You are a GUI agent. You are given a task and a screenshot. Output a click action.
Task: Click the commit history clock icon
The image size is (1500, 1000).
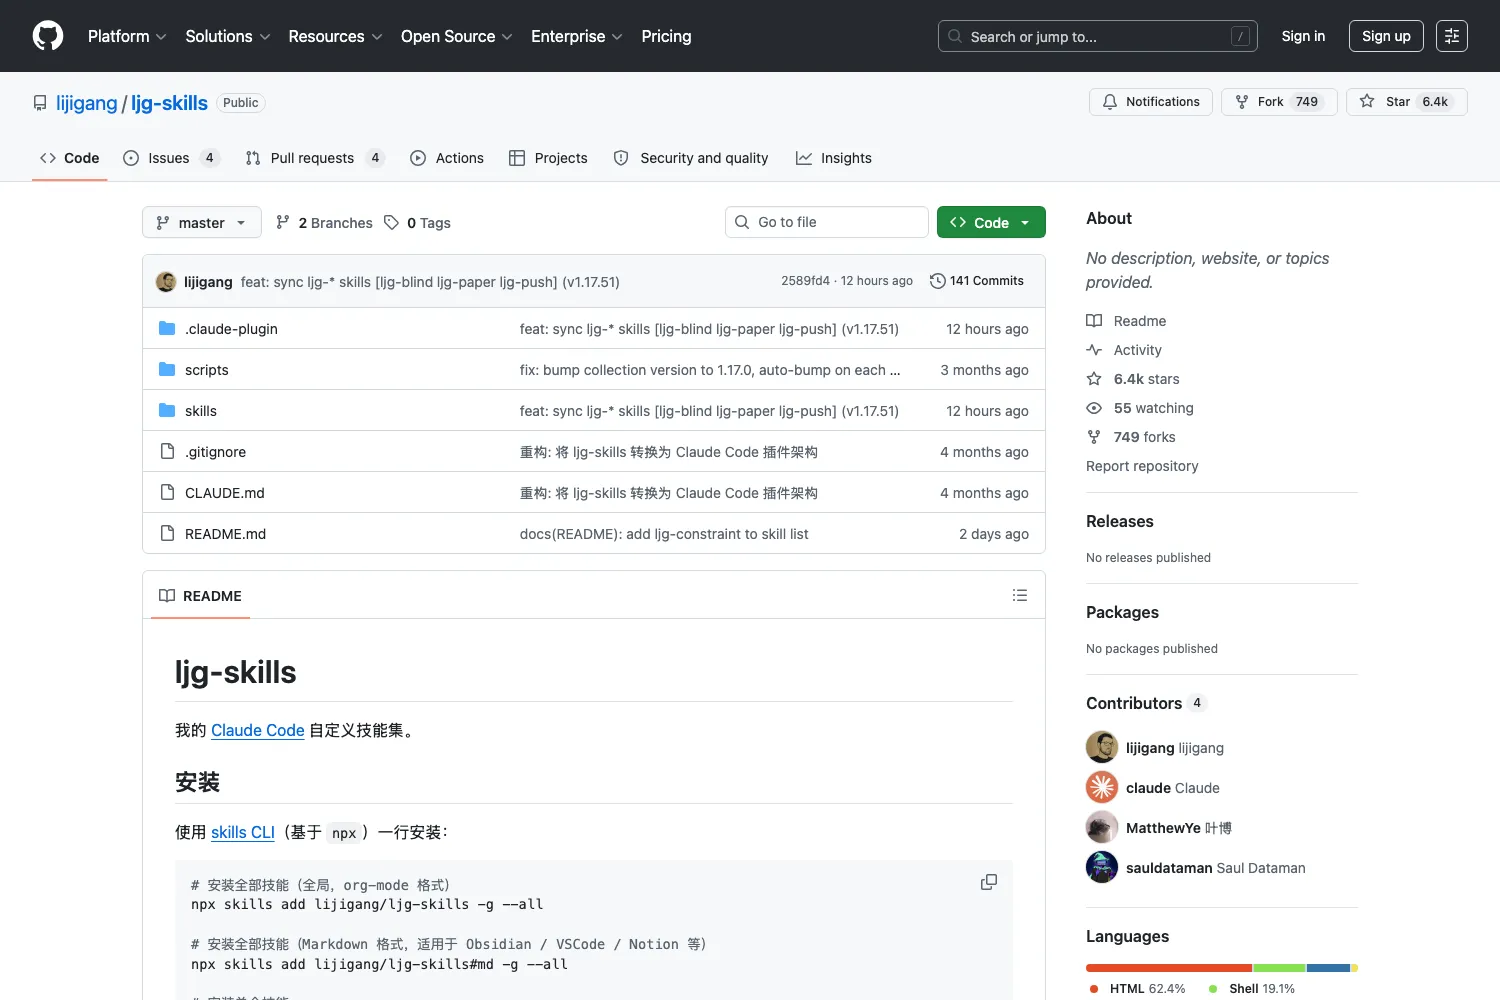click(937, 281)
